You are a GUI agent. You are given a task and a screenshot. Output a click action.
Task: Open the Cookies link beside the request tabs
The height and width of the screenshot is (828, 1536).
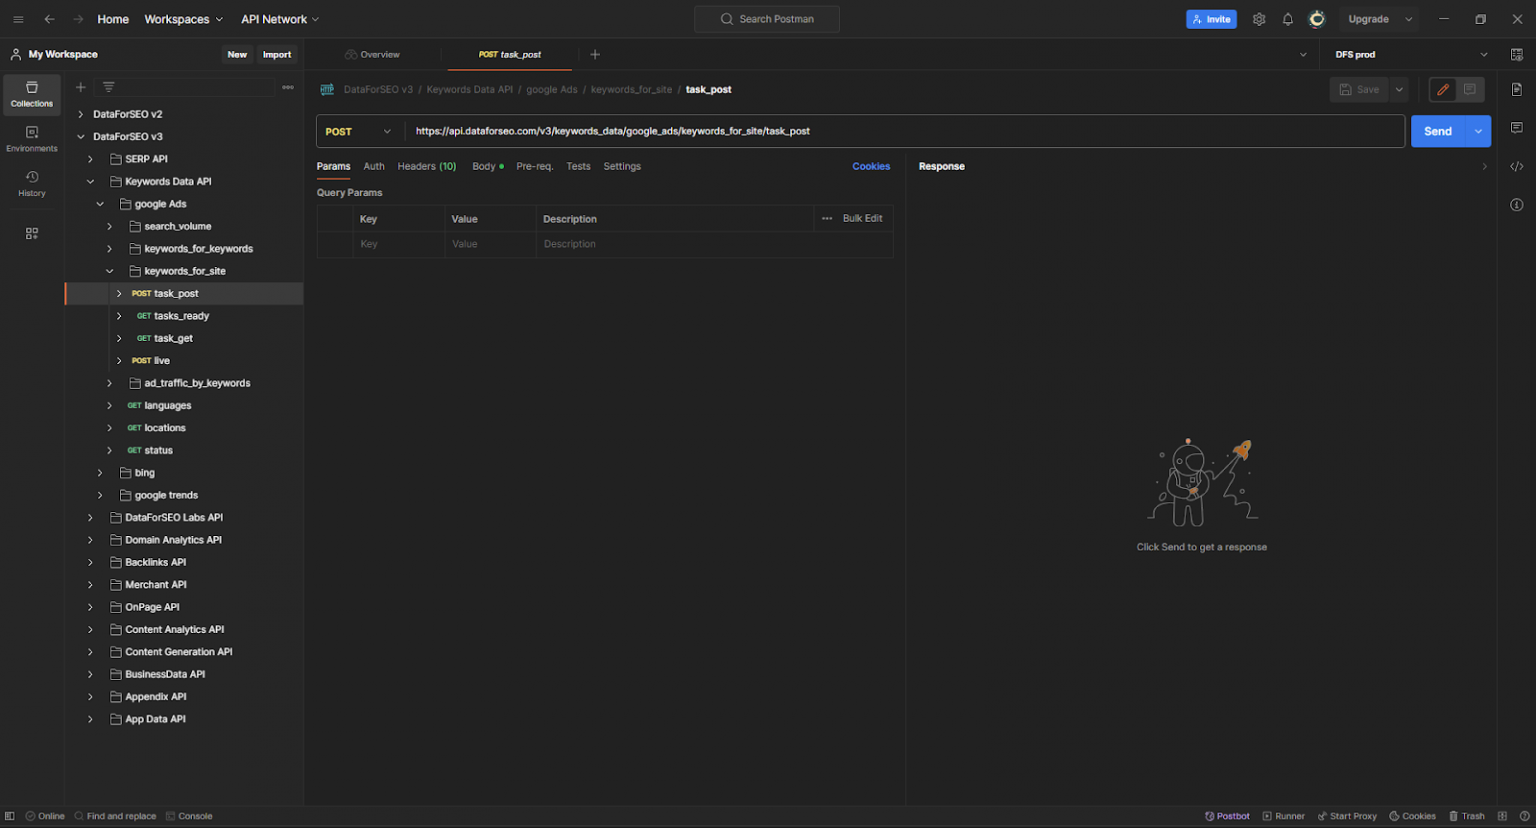(x=871, y=166)
